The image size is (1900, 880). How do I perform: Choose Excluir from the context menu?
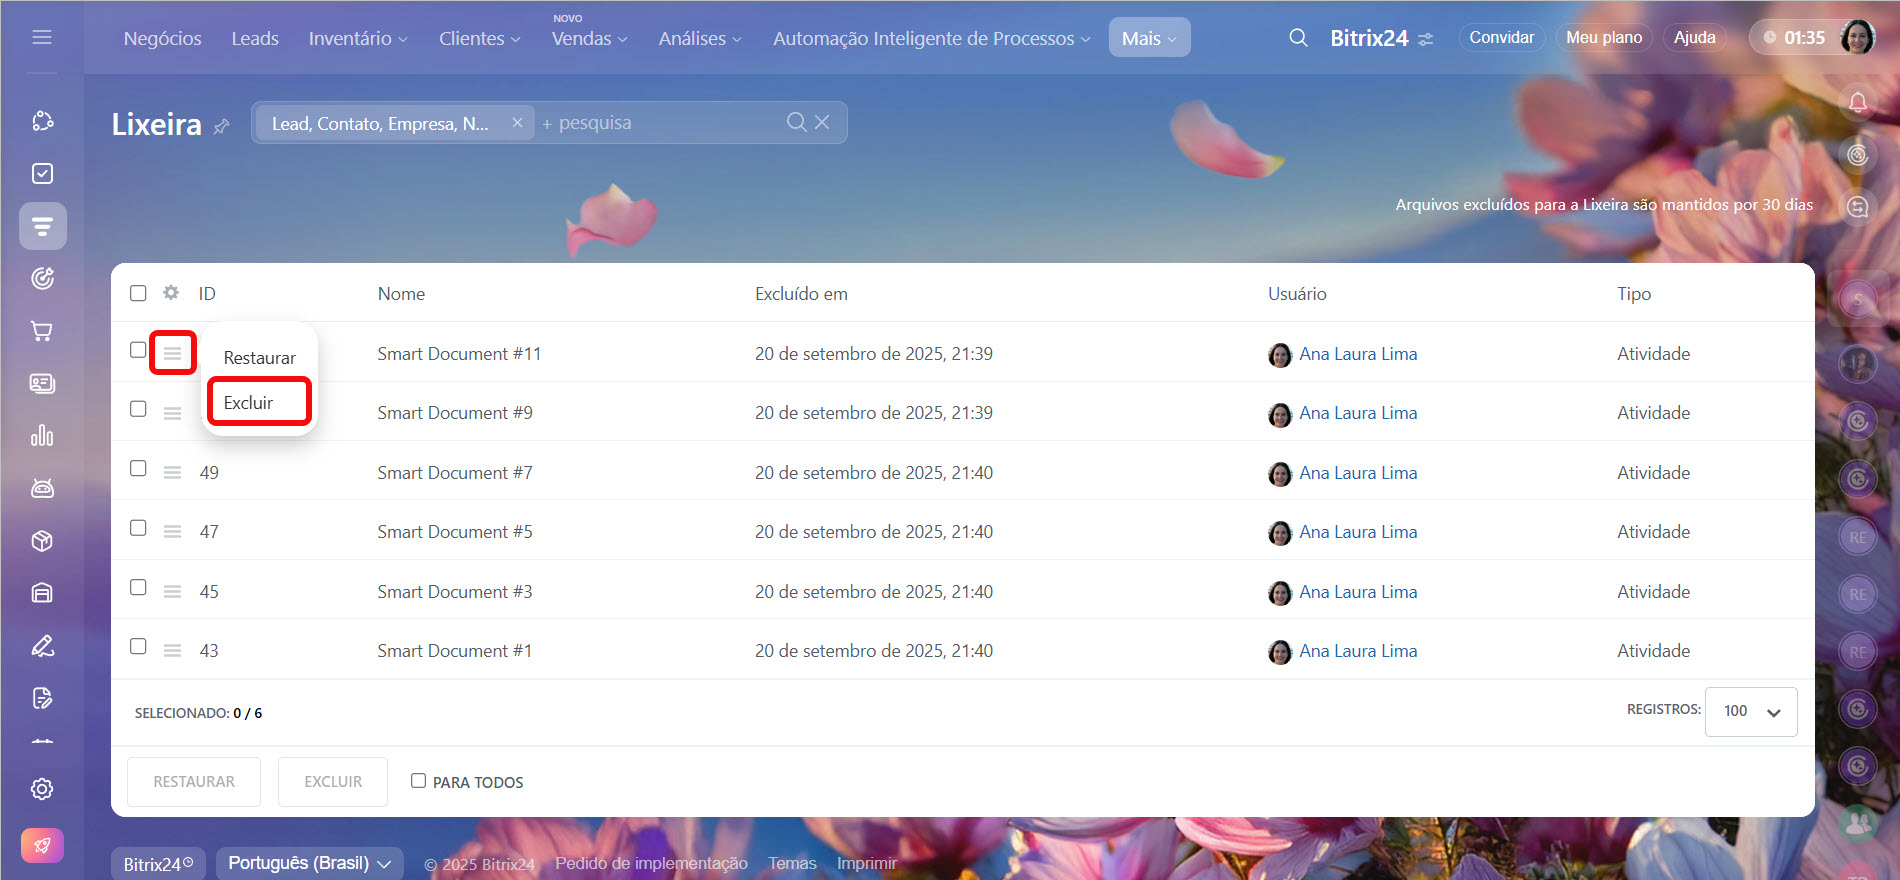pyautogui.click(x=249, y=402)
